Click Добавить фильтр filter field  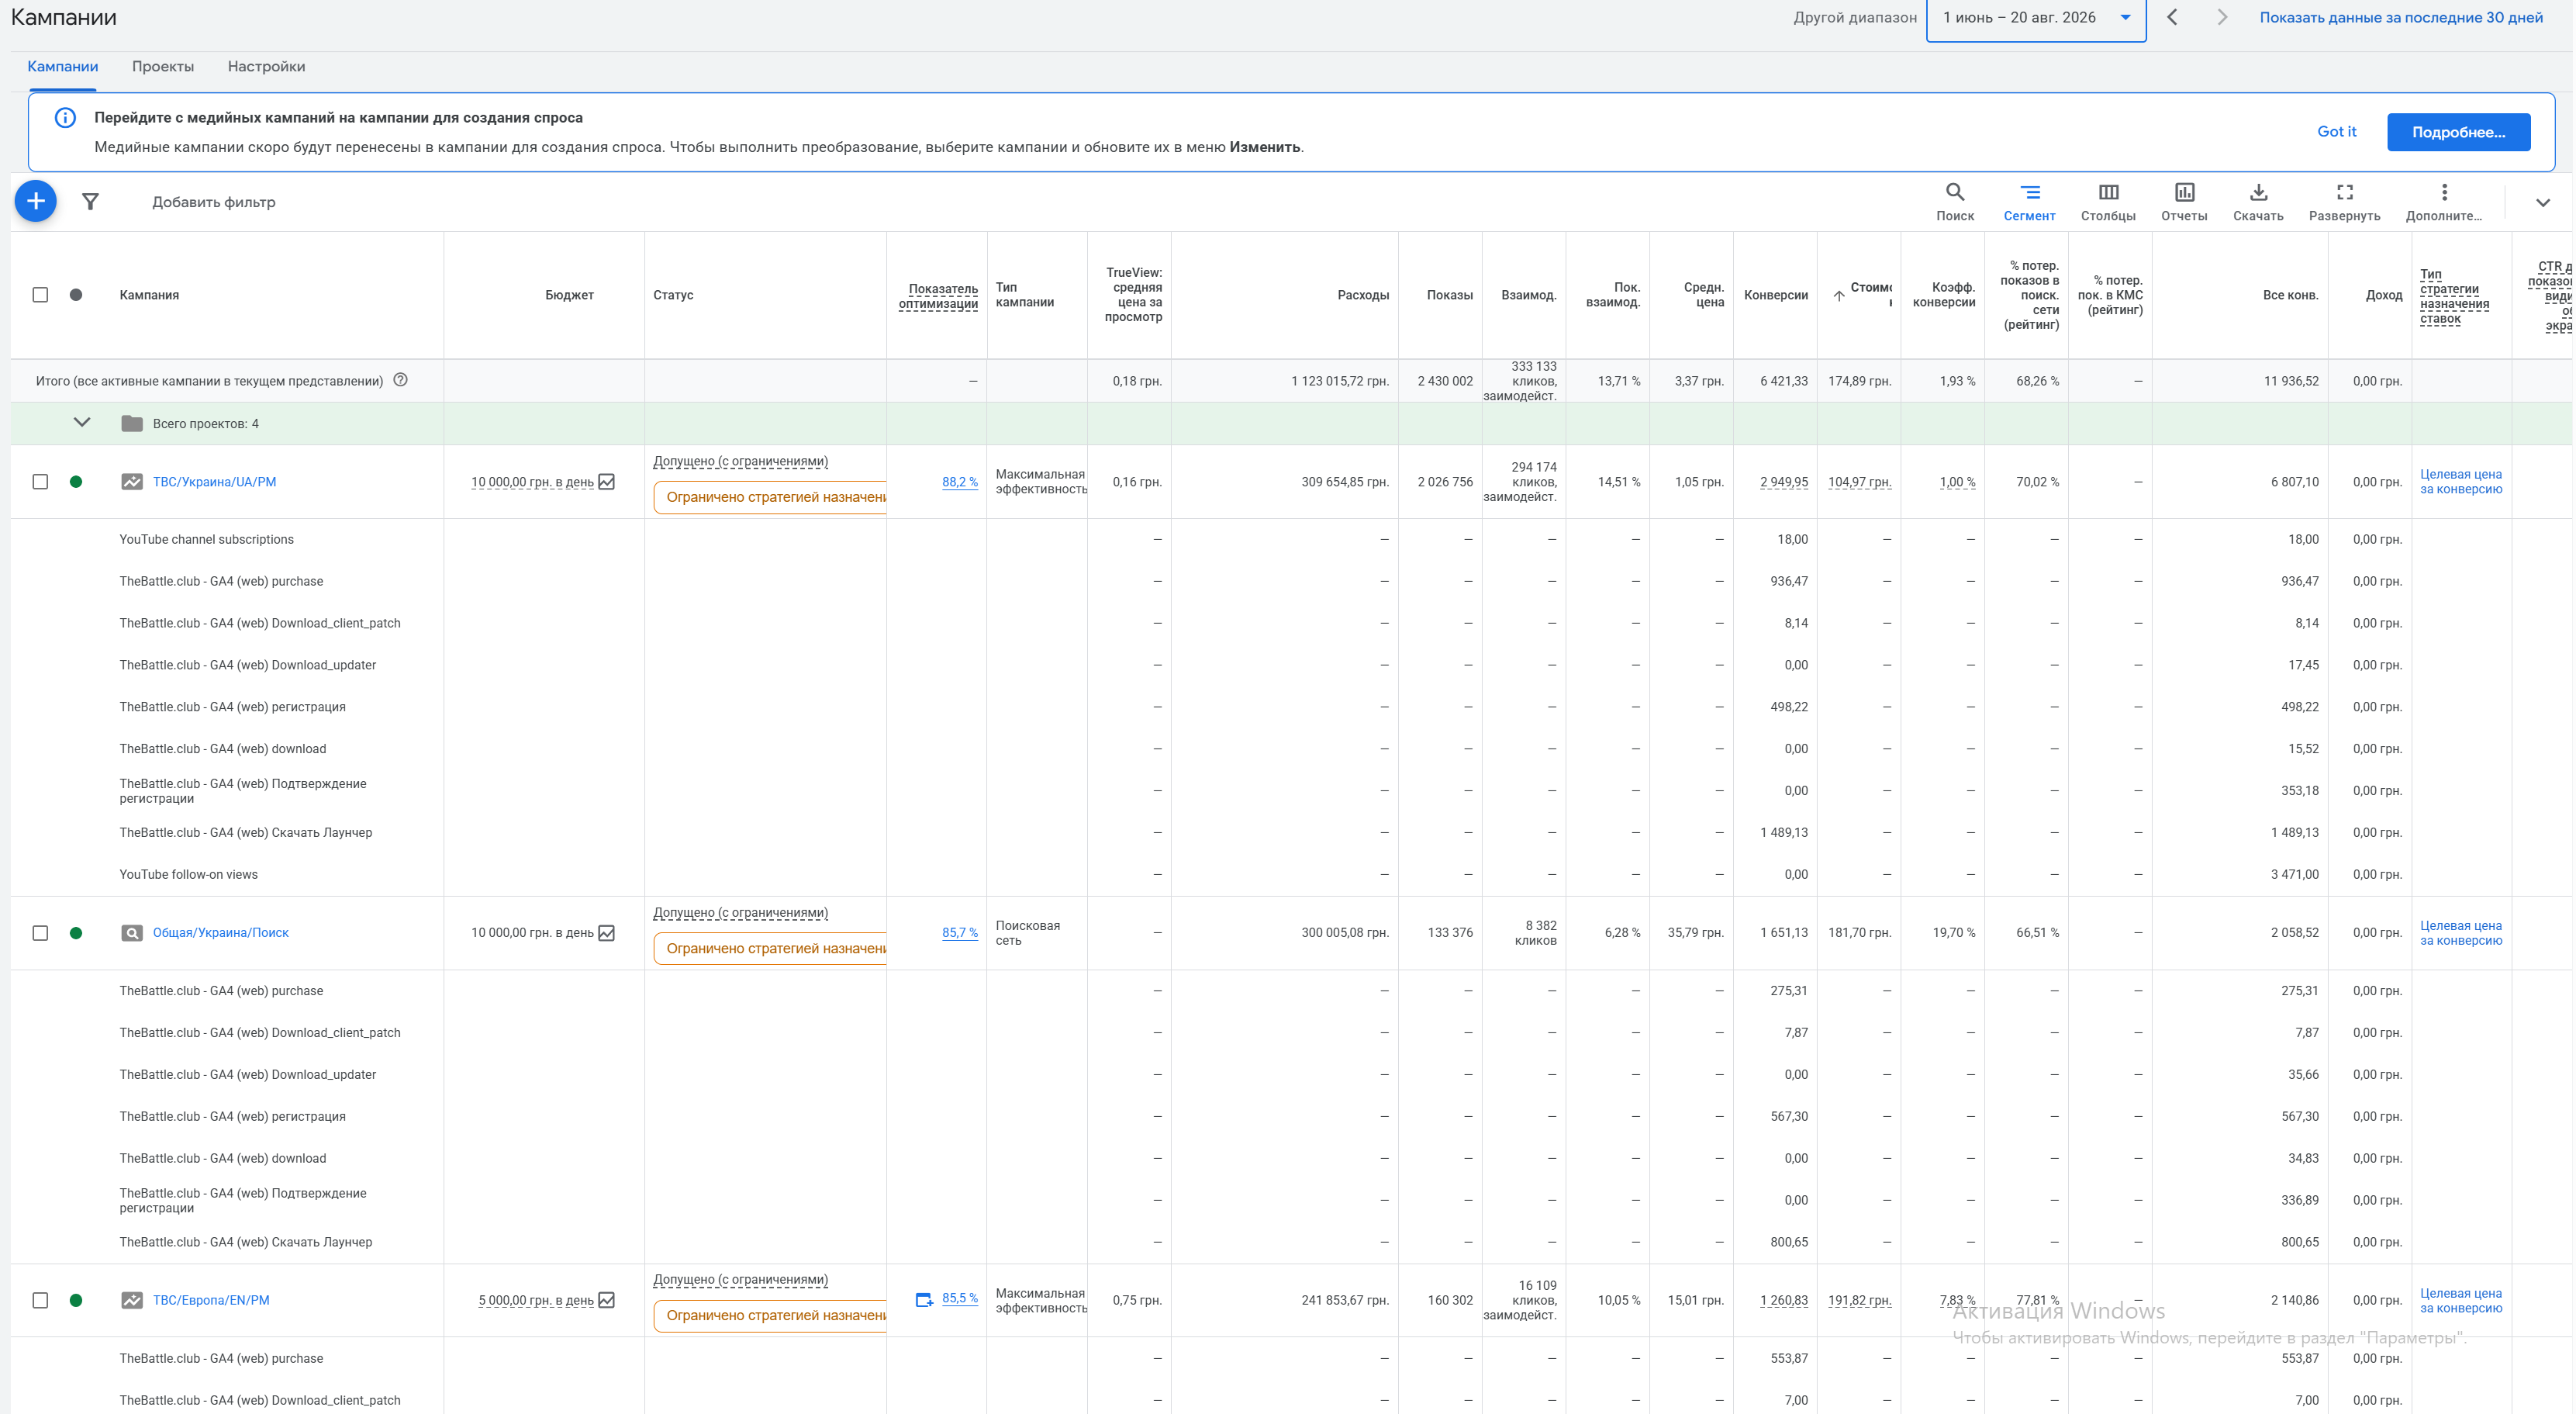213,202
